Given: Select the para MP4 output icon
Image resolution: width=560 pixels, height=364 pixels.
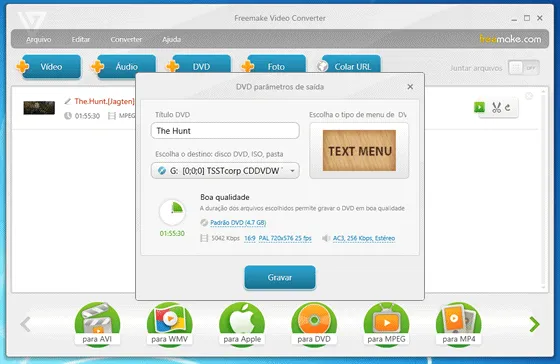Looking at the screenshot, I should click(459, 324).
